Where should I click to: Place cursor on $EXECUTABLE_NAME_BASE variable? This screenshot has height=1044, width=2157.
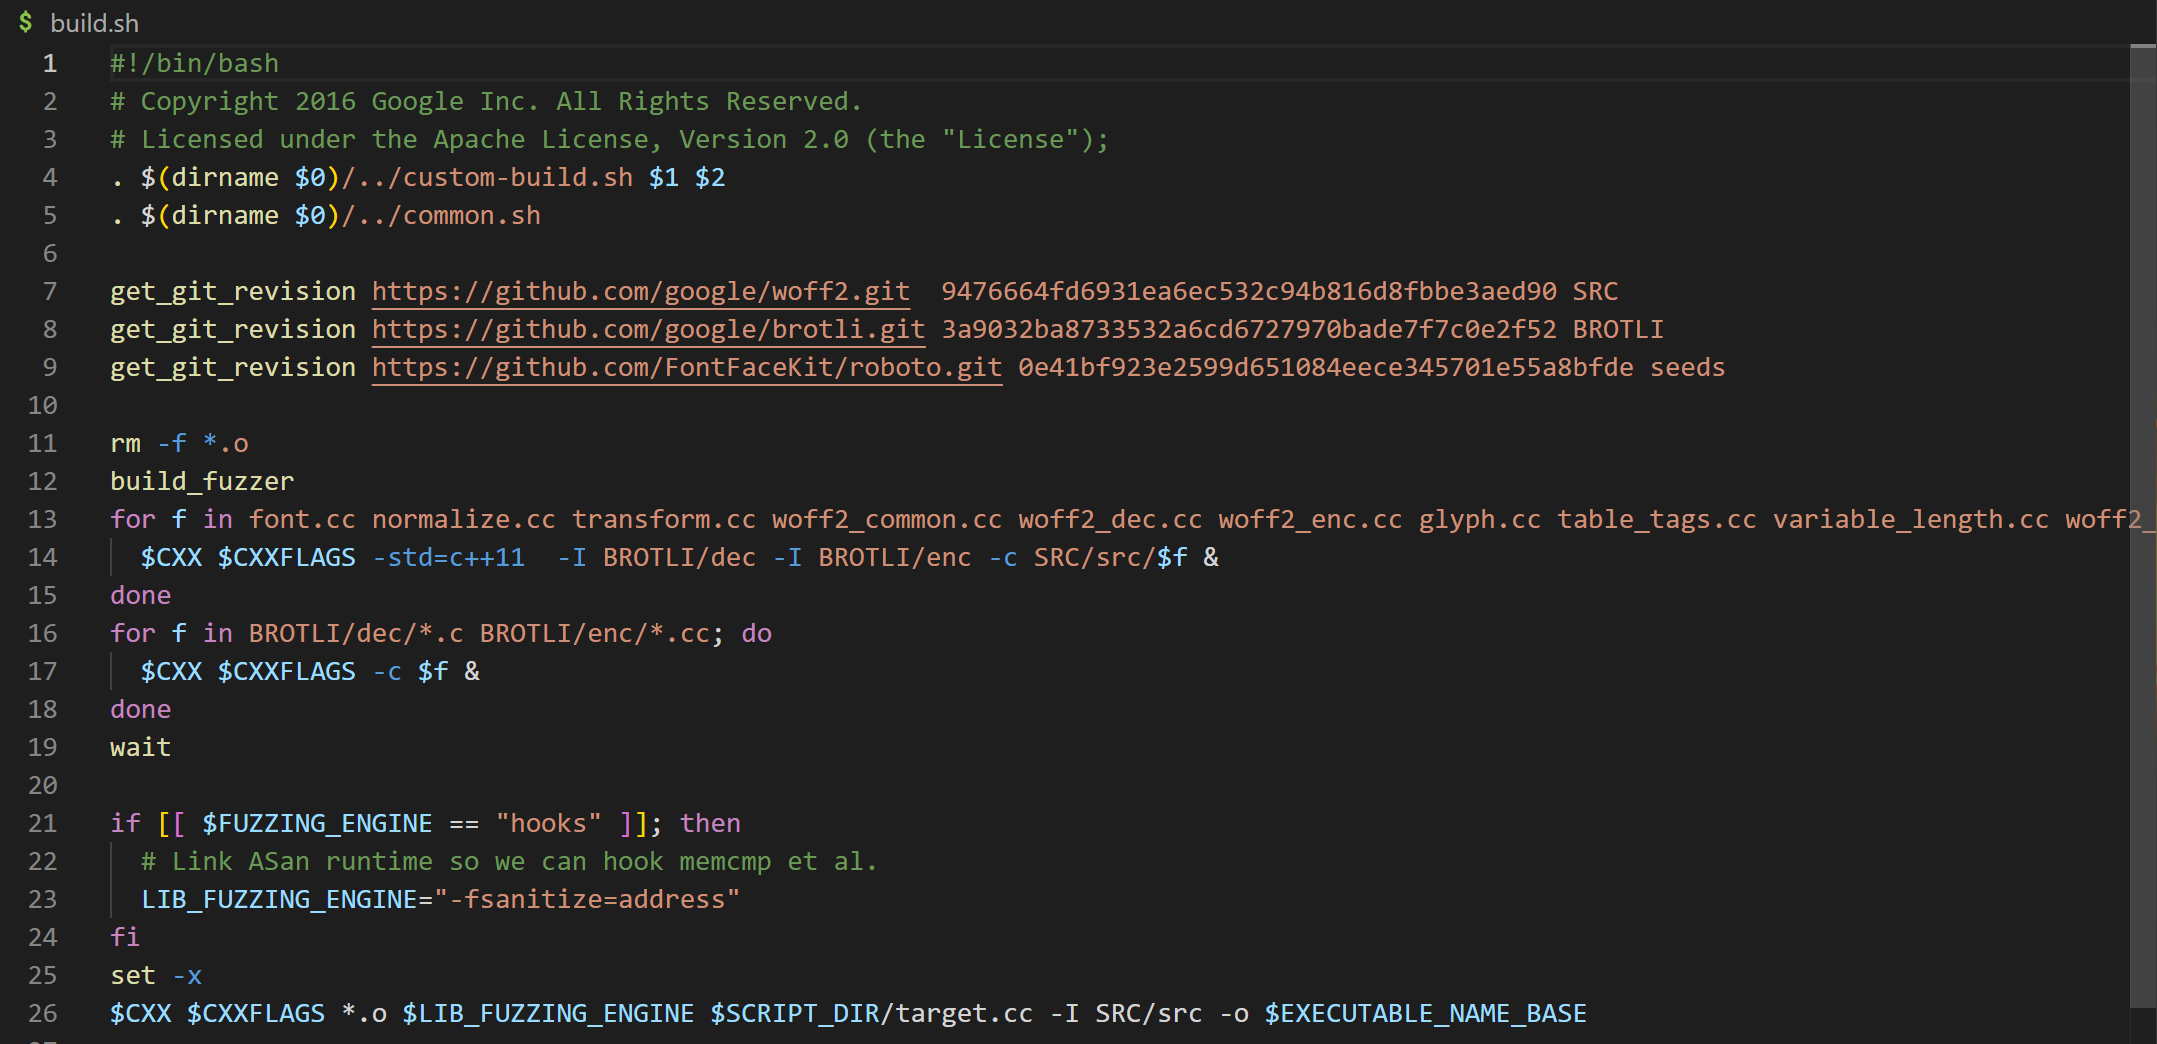pos(1425,1013)
